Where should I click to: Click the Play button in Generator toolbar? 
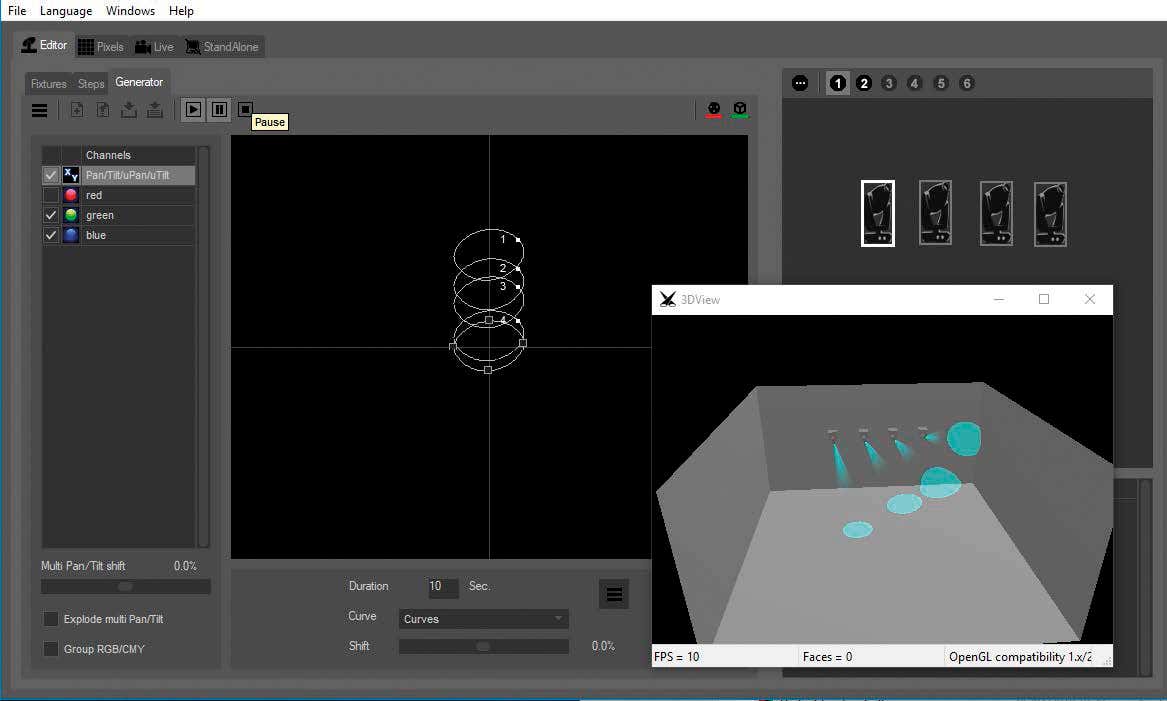tap(194, 109)
